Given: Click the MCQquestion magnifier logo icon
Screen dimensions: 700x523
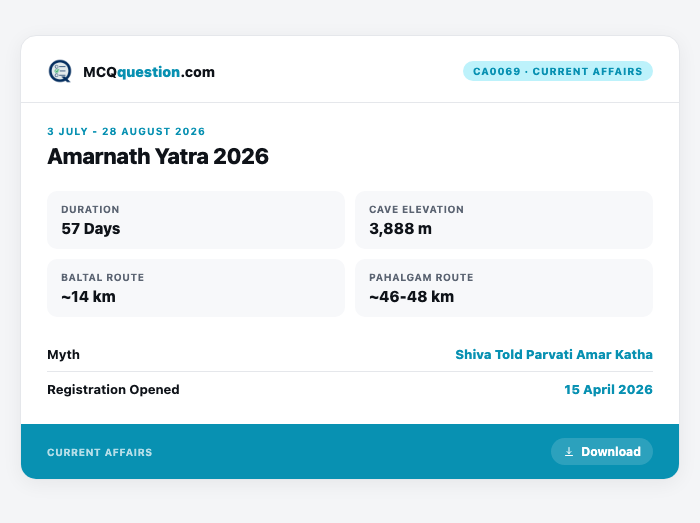Looking at the screenshot, I should 60,71.
